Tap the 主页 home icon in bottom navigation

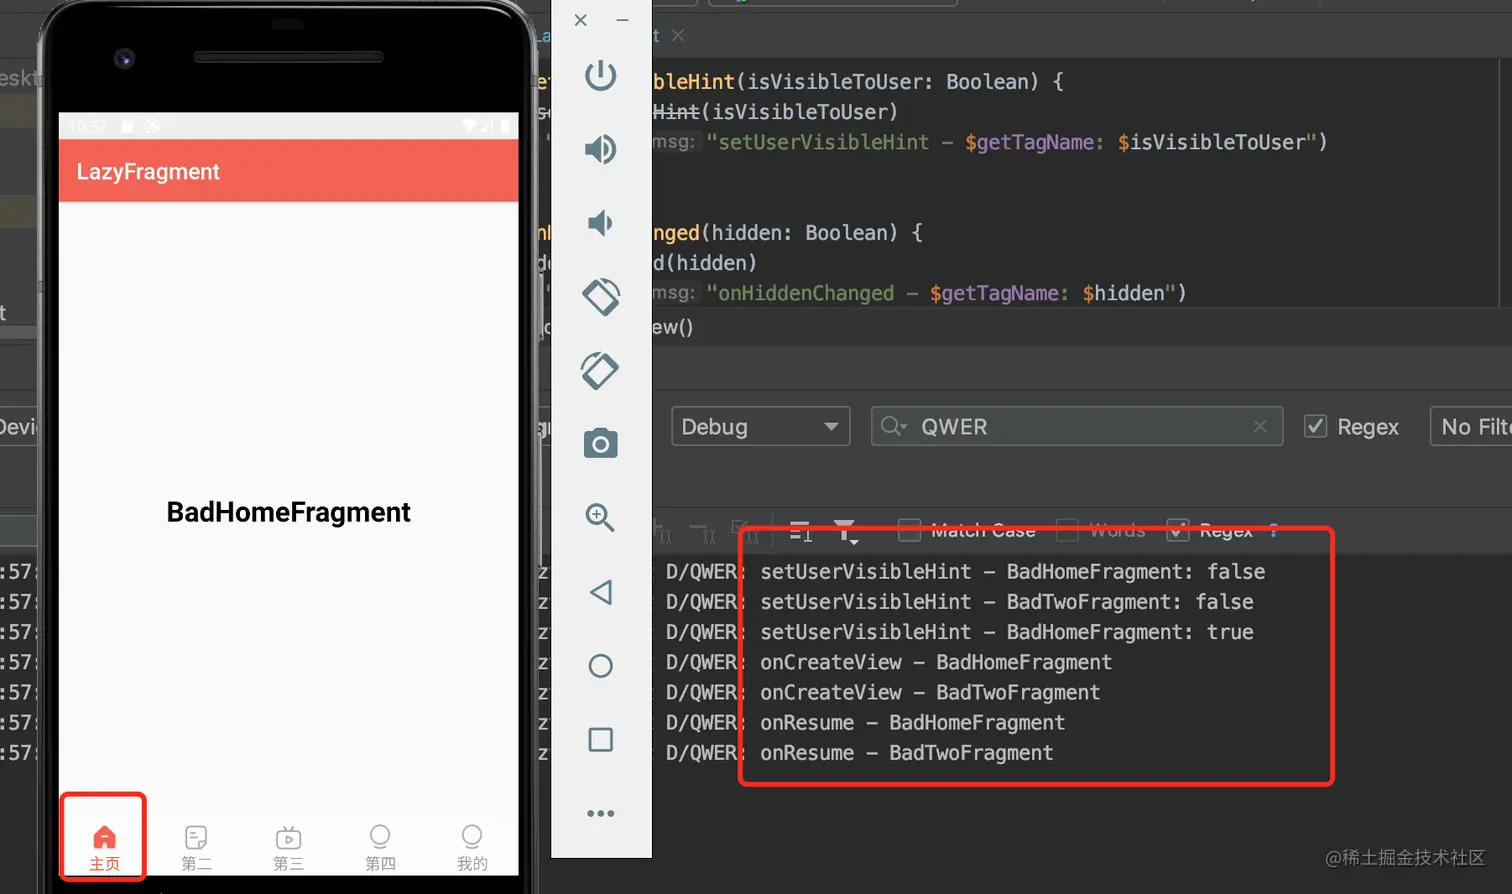click(104, 848)
